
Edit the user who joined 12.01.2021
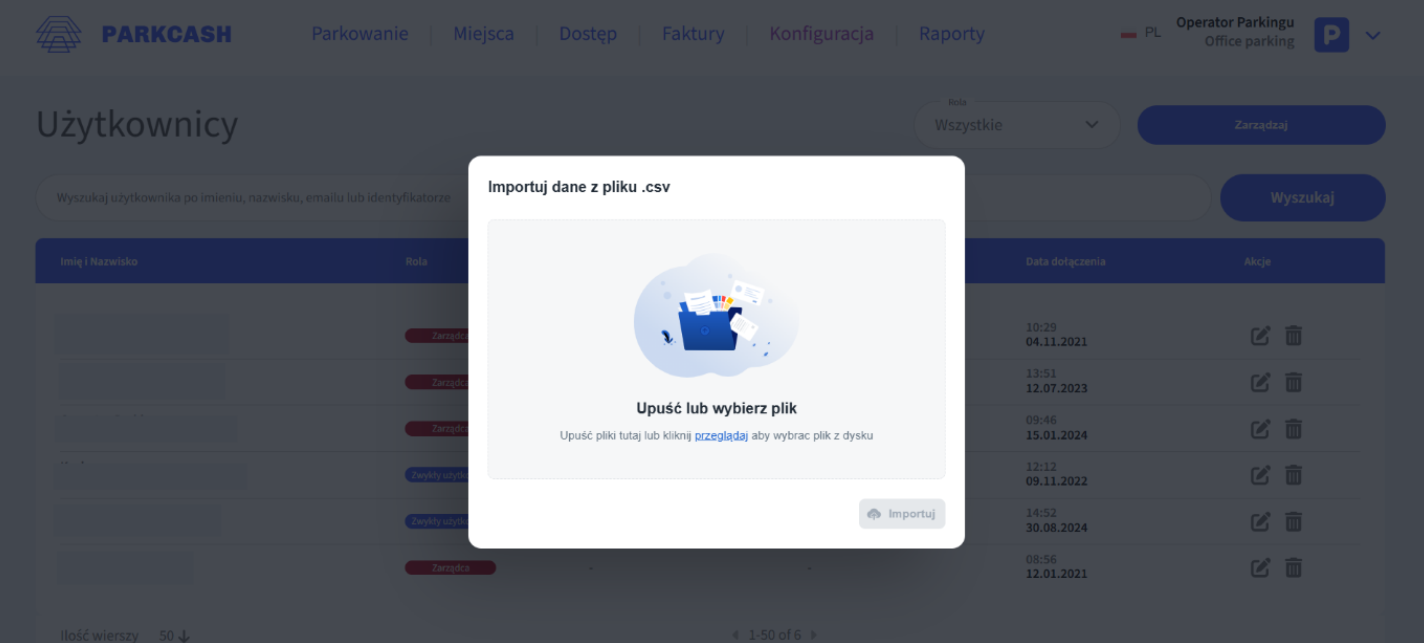[x=1260, y=568]
